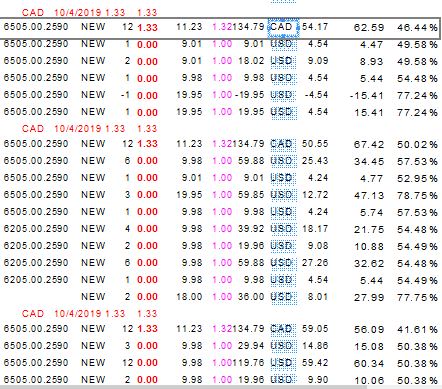Image resolution: width=442 pixels, height=389 pixels.
Task: Select the 59.05 amount
Action: point(315,329)
